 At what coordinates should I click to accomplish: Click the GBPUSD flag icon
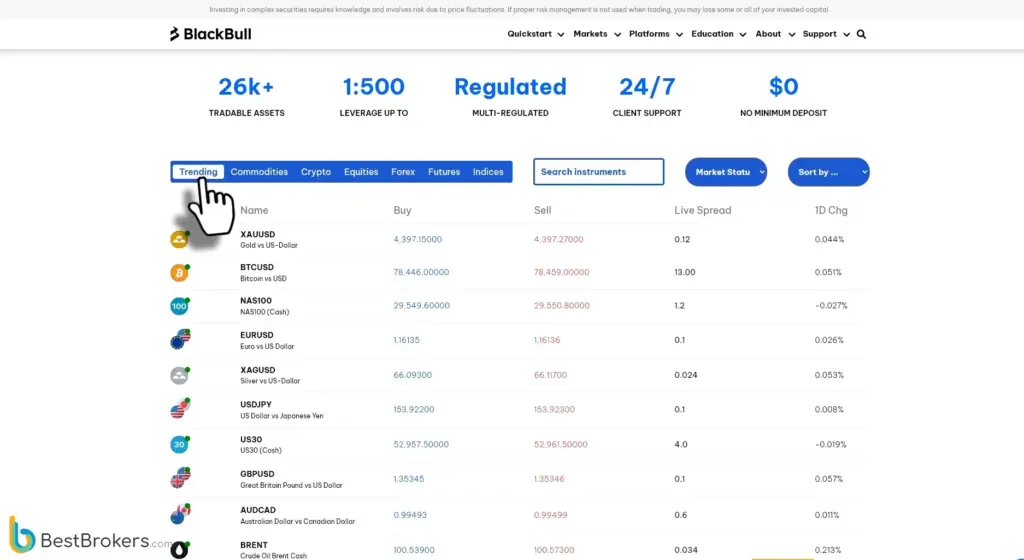click(x=180, y=478)
